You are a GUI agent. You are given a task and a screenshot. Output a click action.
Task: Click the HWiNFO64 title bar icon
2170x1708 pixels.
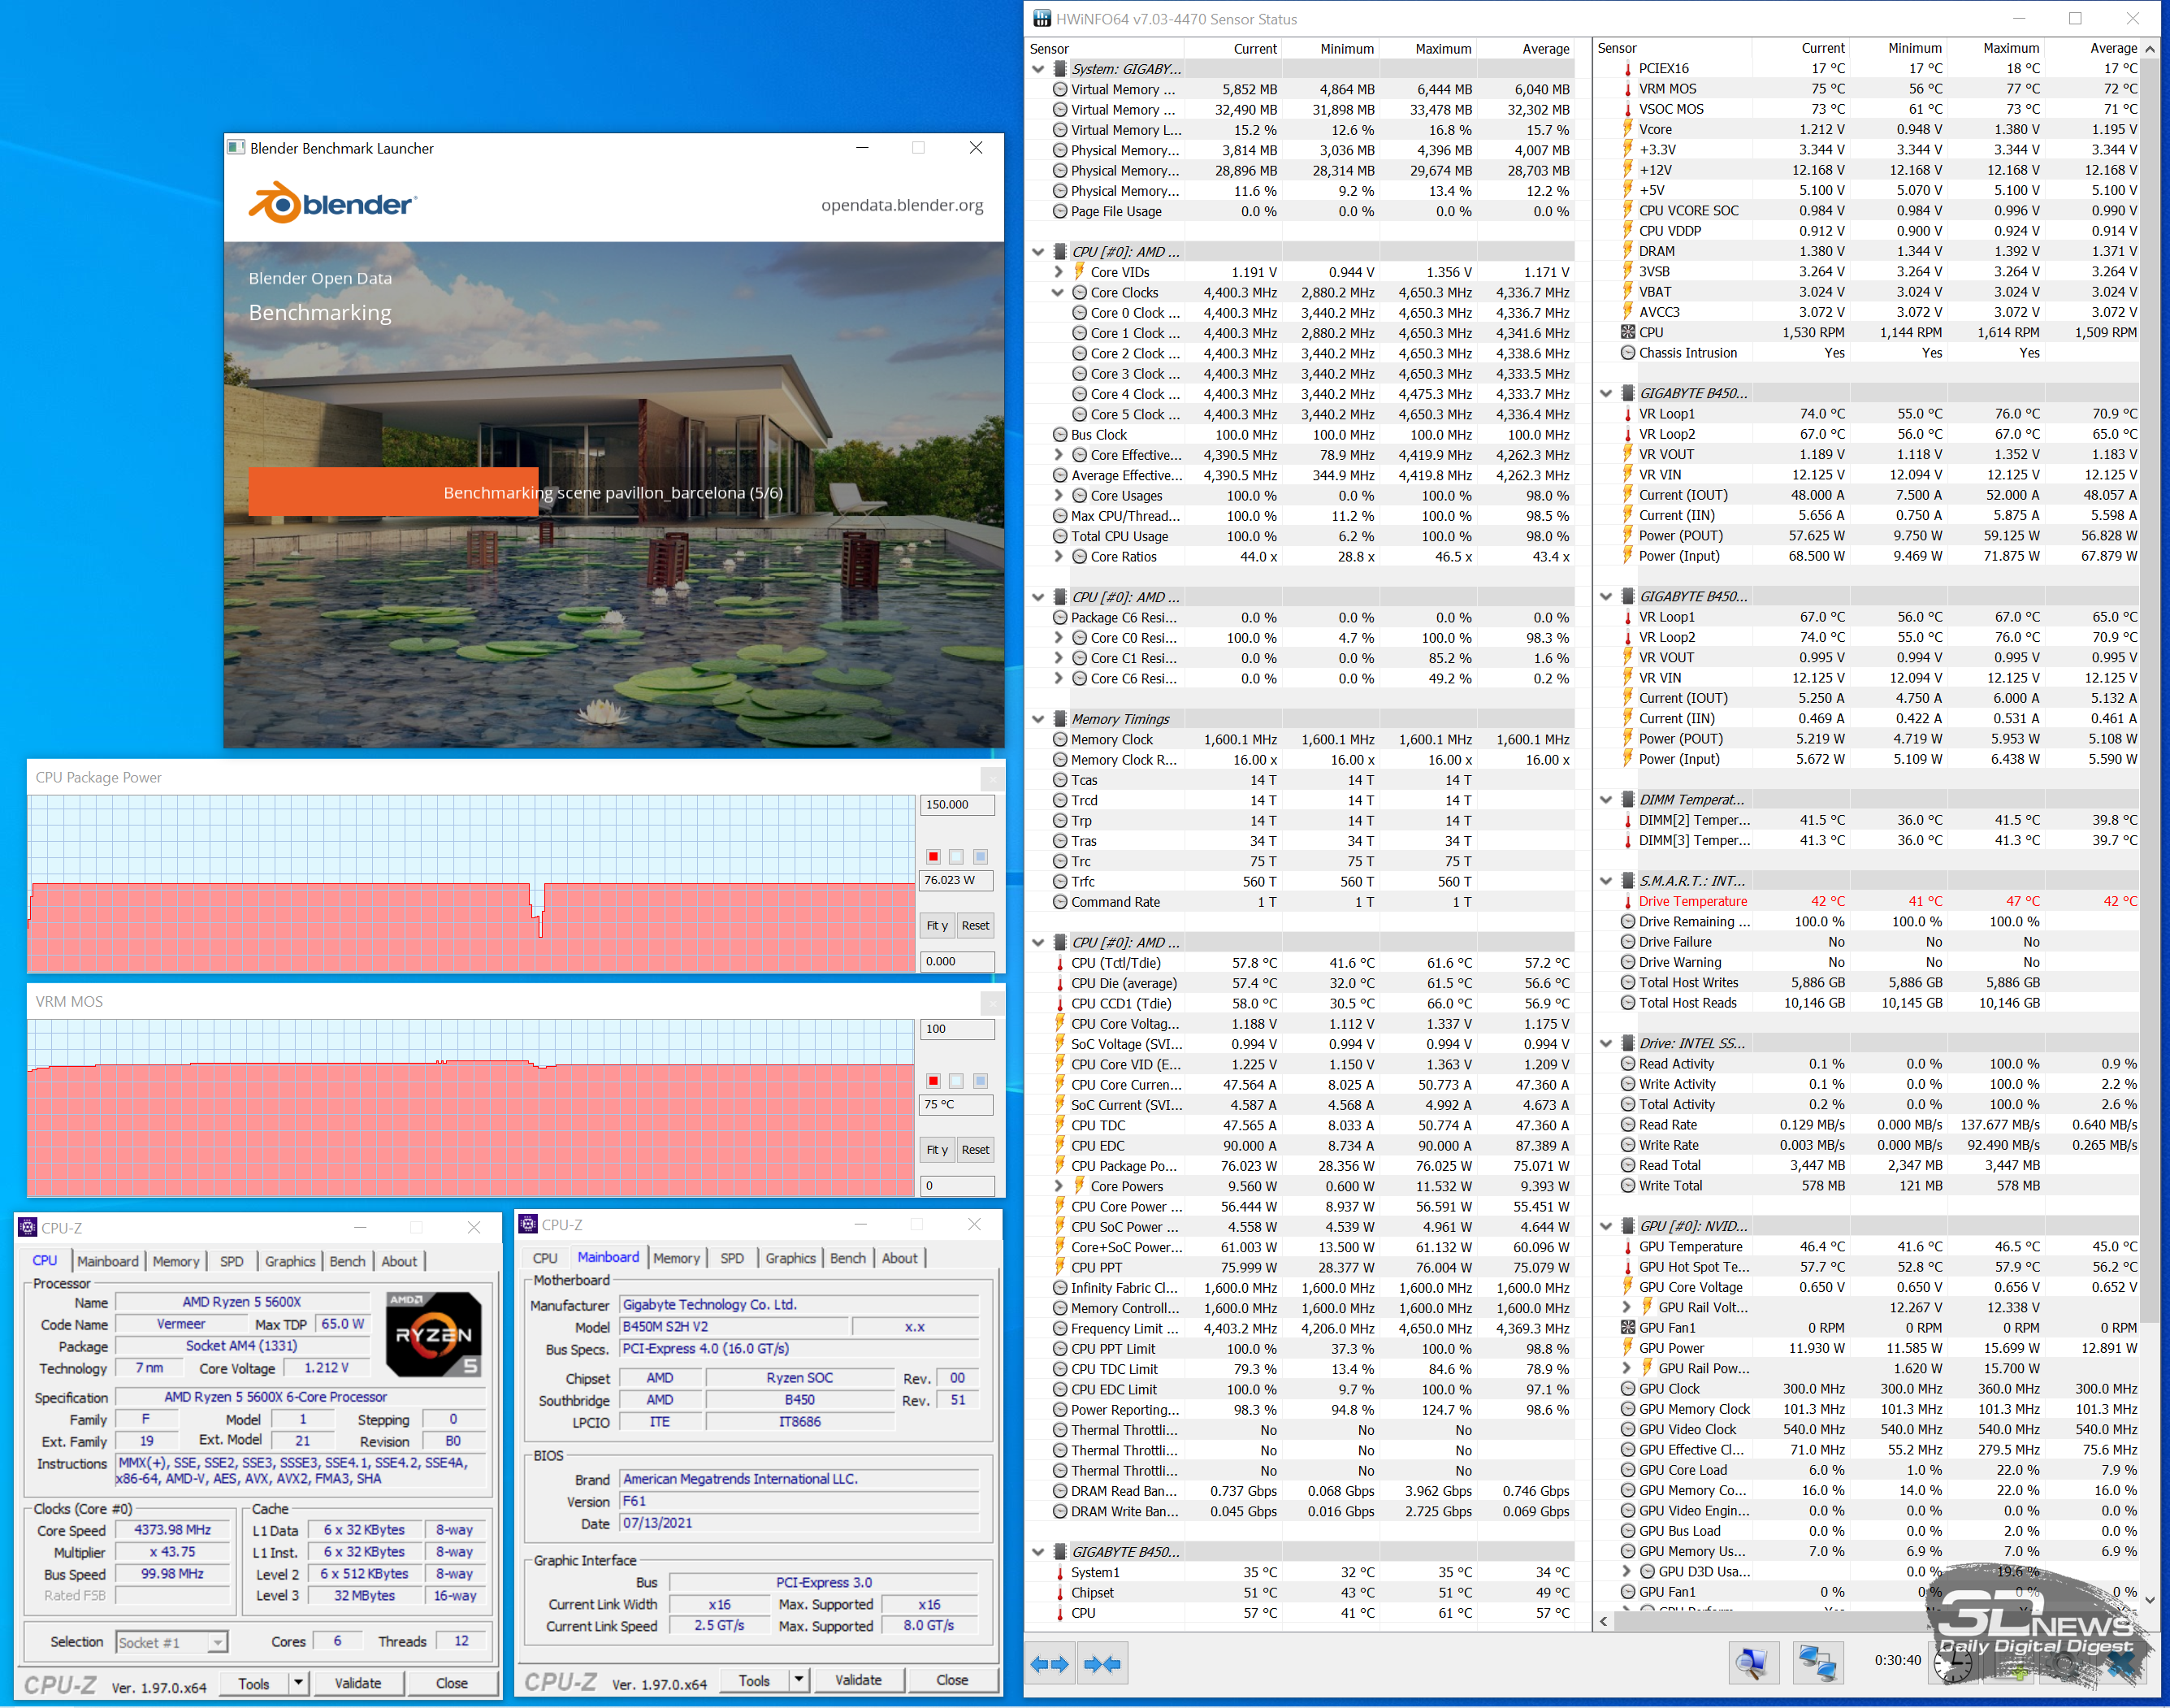click(1042, 18)
